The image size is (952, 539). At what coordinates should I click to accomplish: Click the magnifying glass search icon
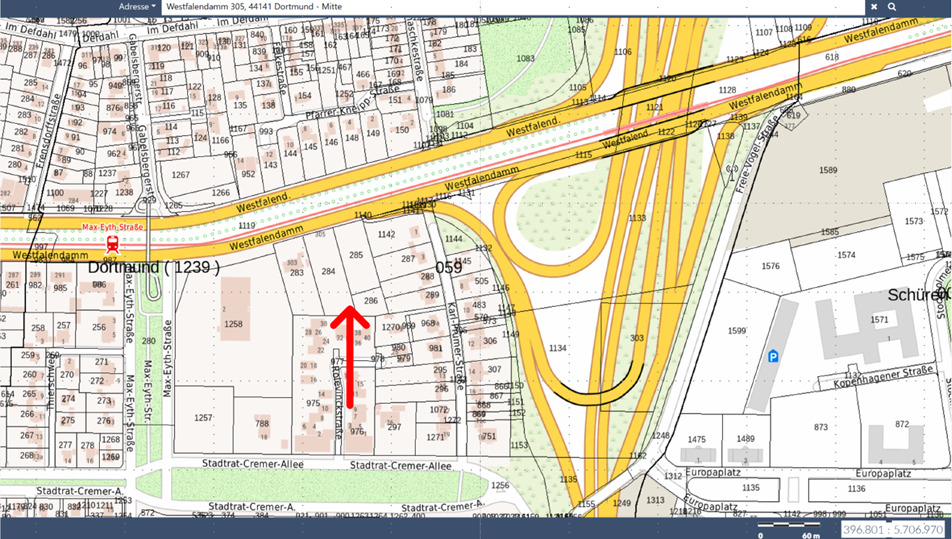point(892,6)
